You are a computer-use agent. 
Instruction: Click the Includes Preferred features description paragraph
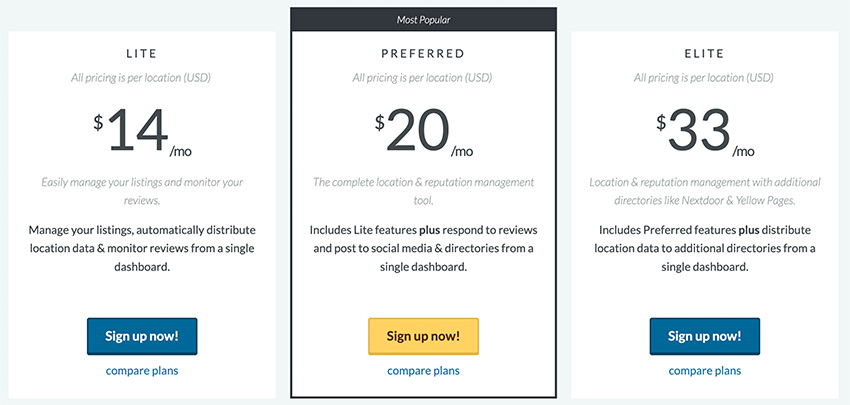coord(705,248)
